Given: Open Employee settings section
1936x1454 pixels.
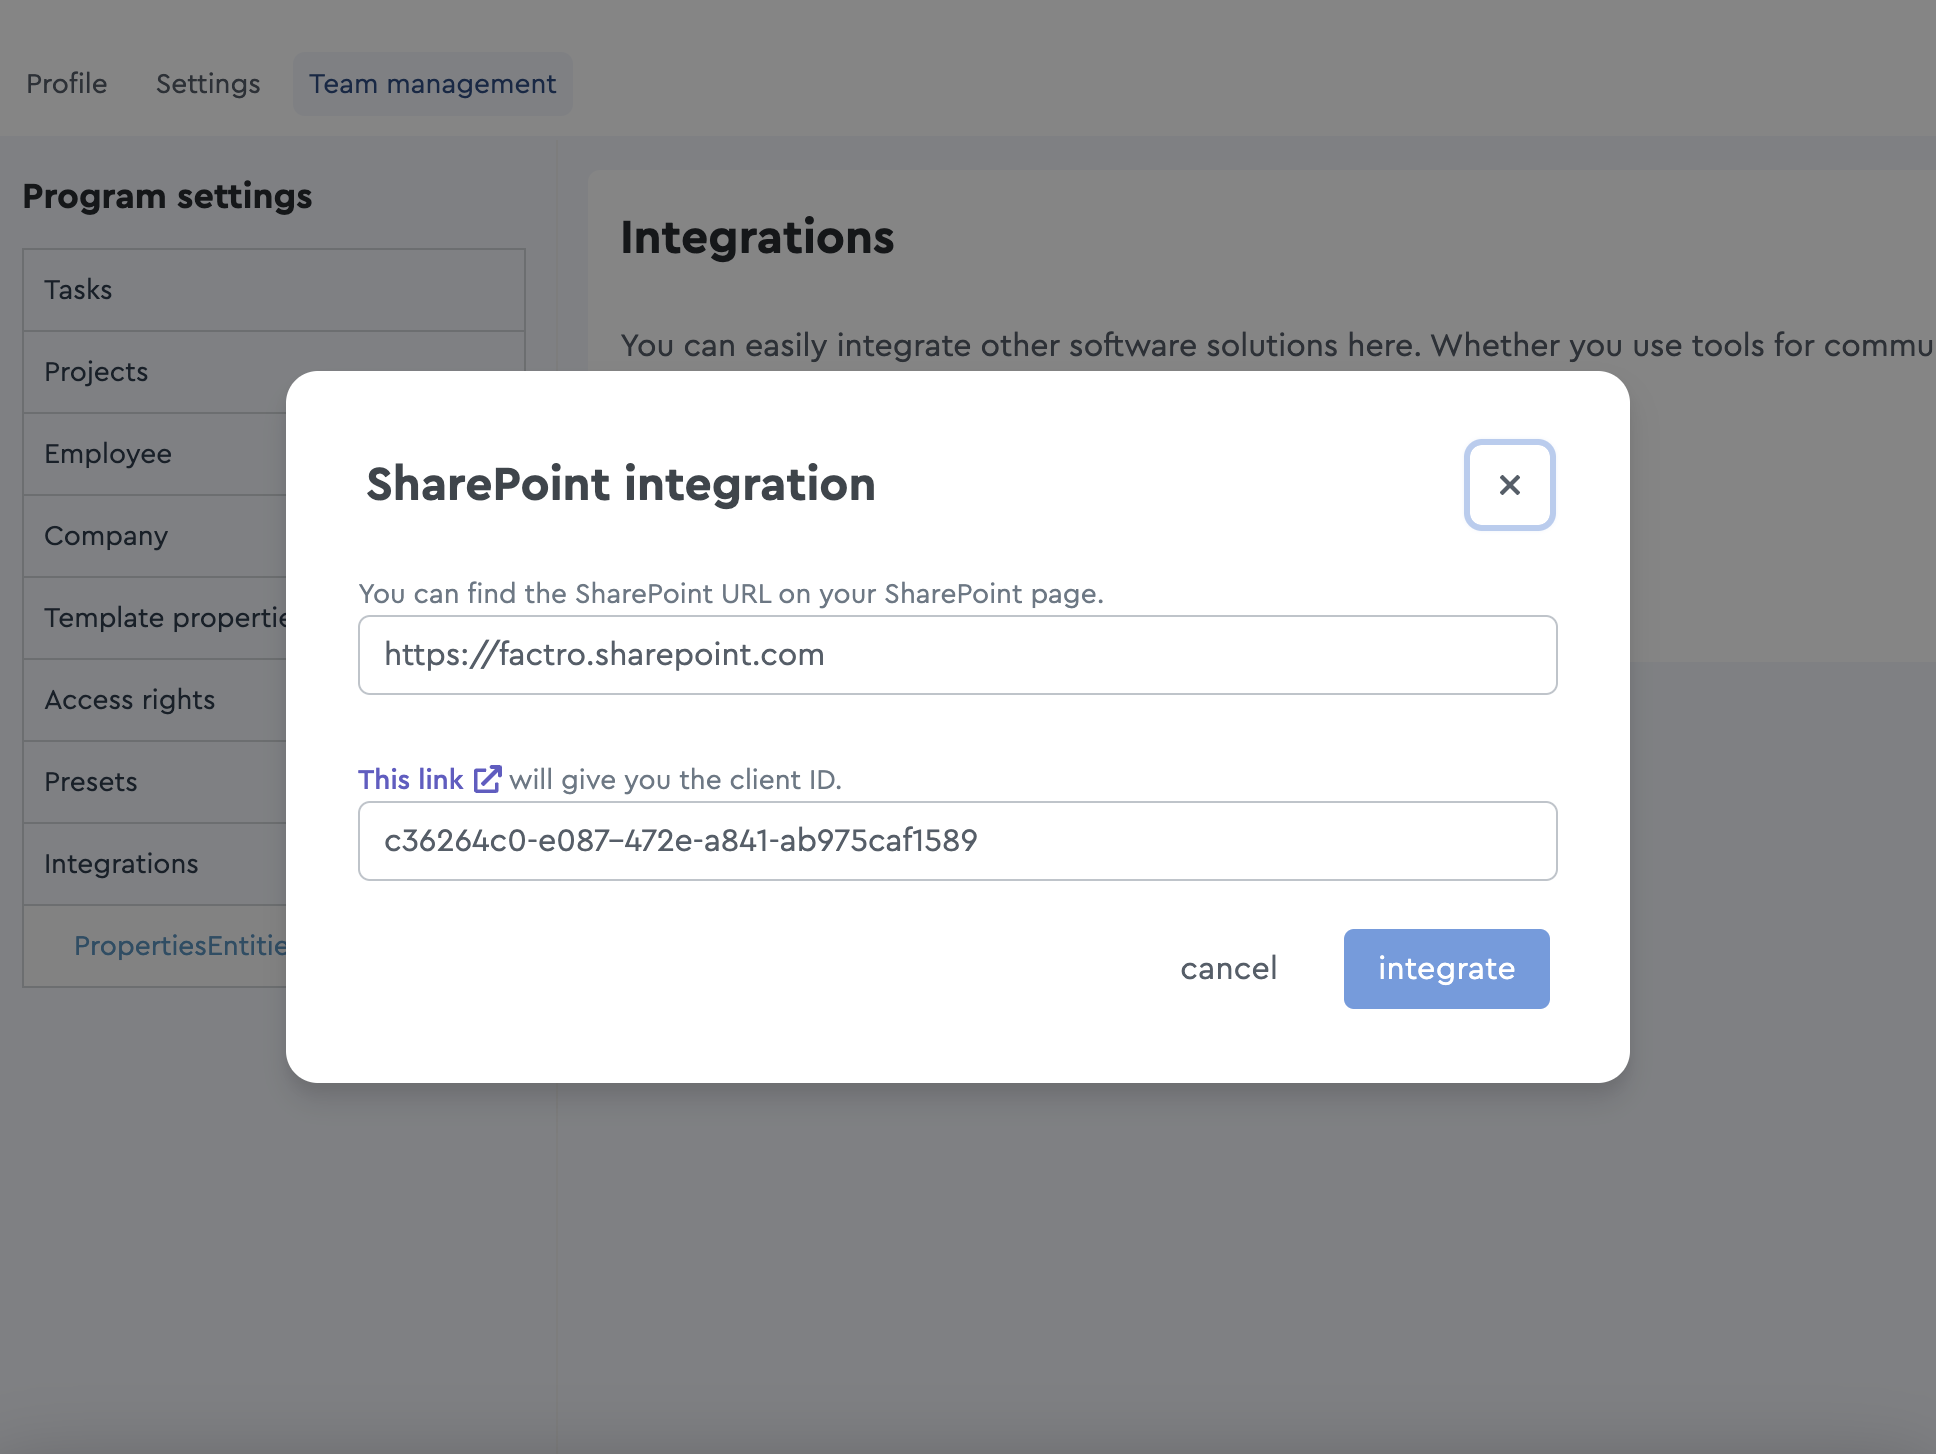Looking at the screenshot, I should point(155,454).
